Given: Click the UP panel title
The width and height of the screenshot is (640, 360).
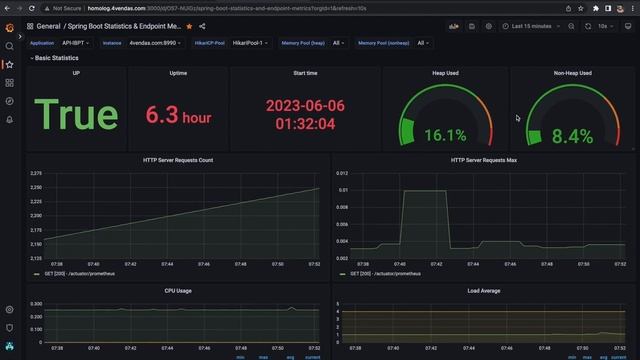Looking at the screenshot, I should (x=76, y=73).
